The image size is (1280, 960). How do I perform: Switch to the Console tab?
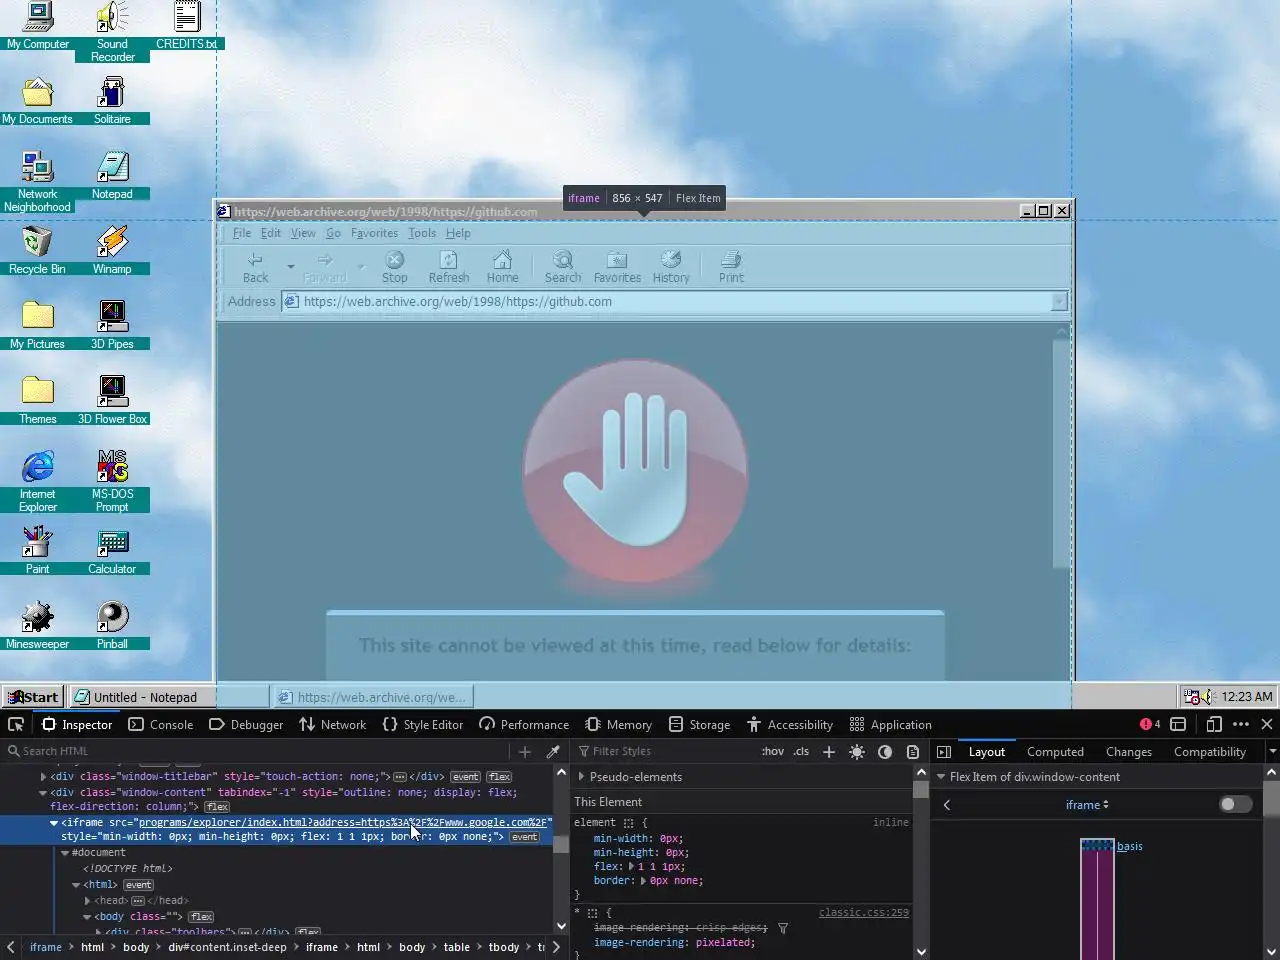161,724
